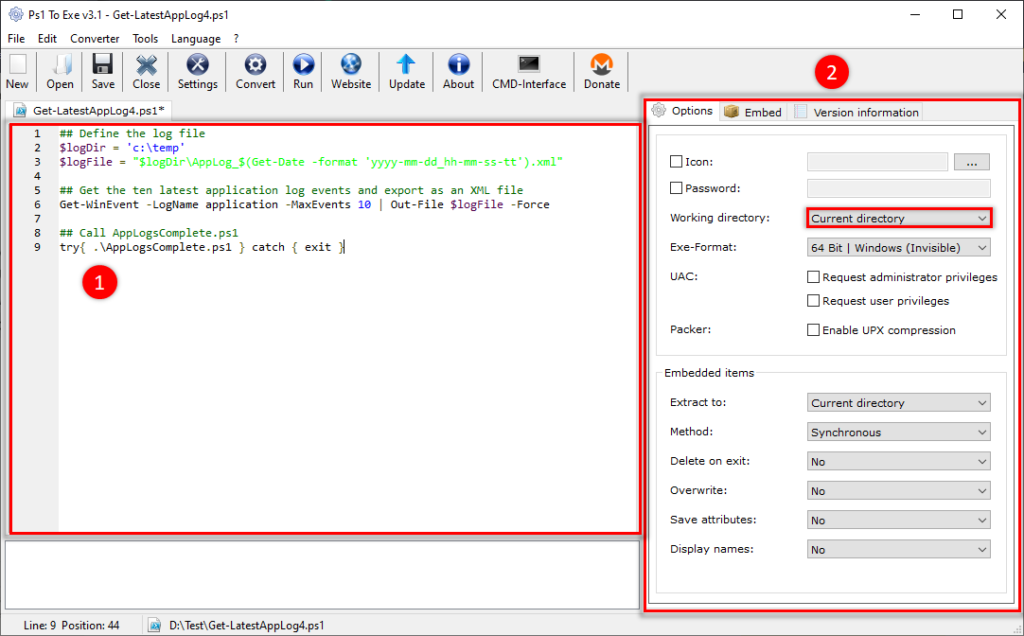Expand the Delete on exit dropdown
This screenshot has width=1024, height=636.
tap(899, 462)
